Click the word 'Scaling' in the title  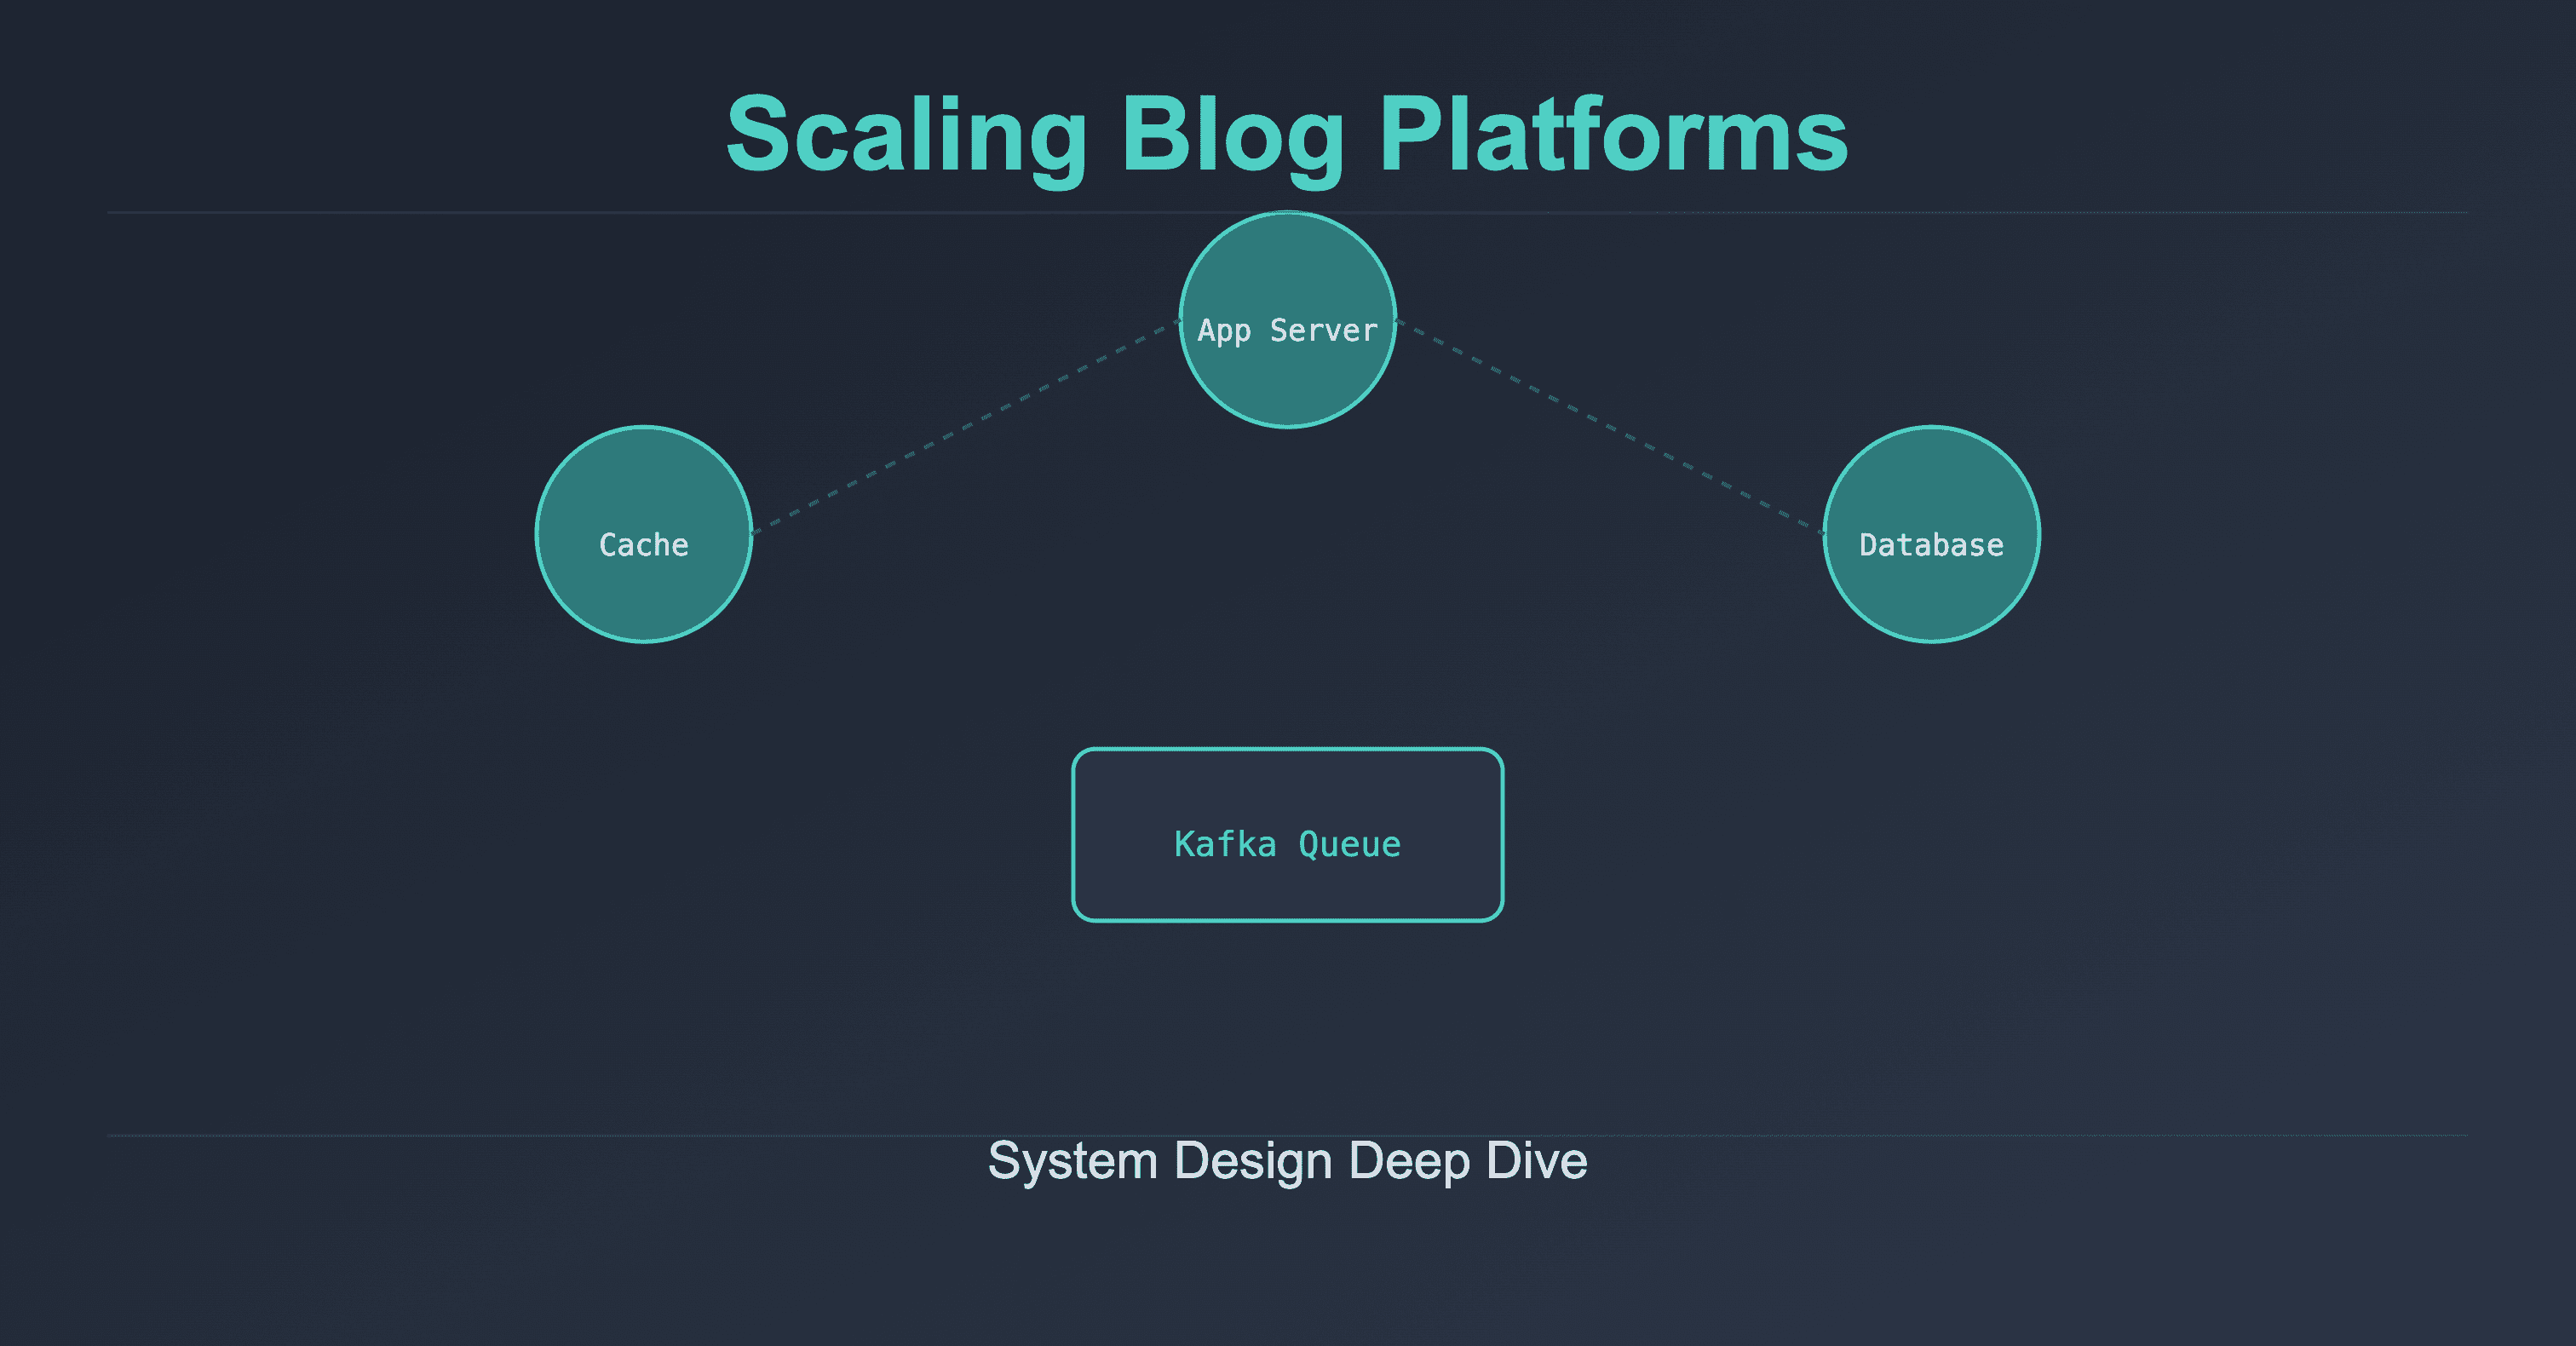[906, 135]
